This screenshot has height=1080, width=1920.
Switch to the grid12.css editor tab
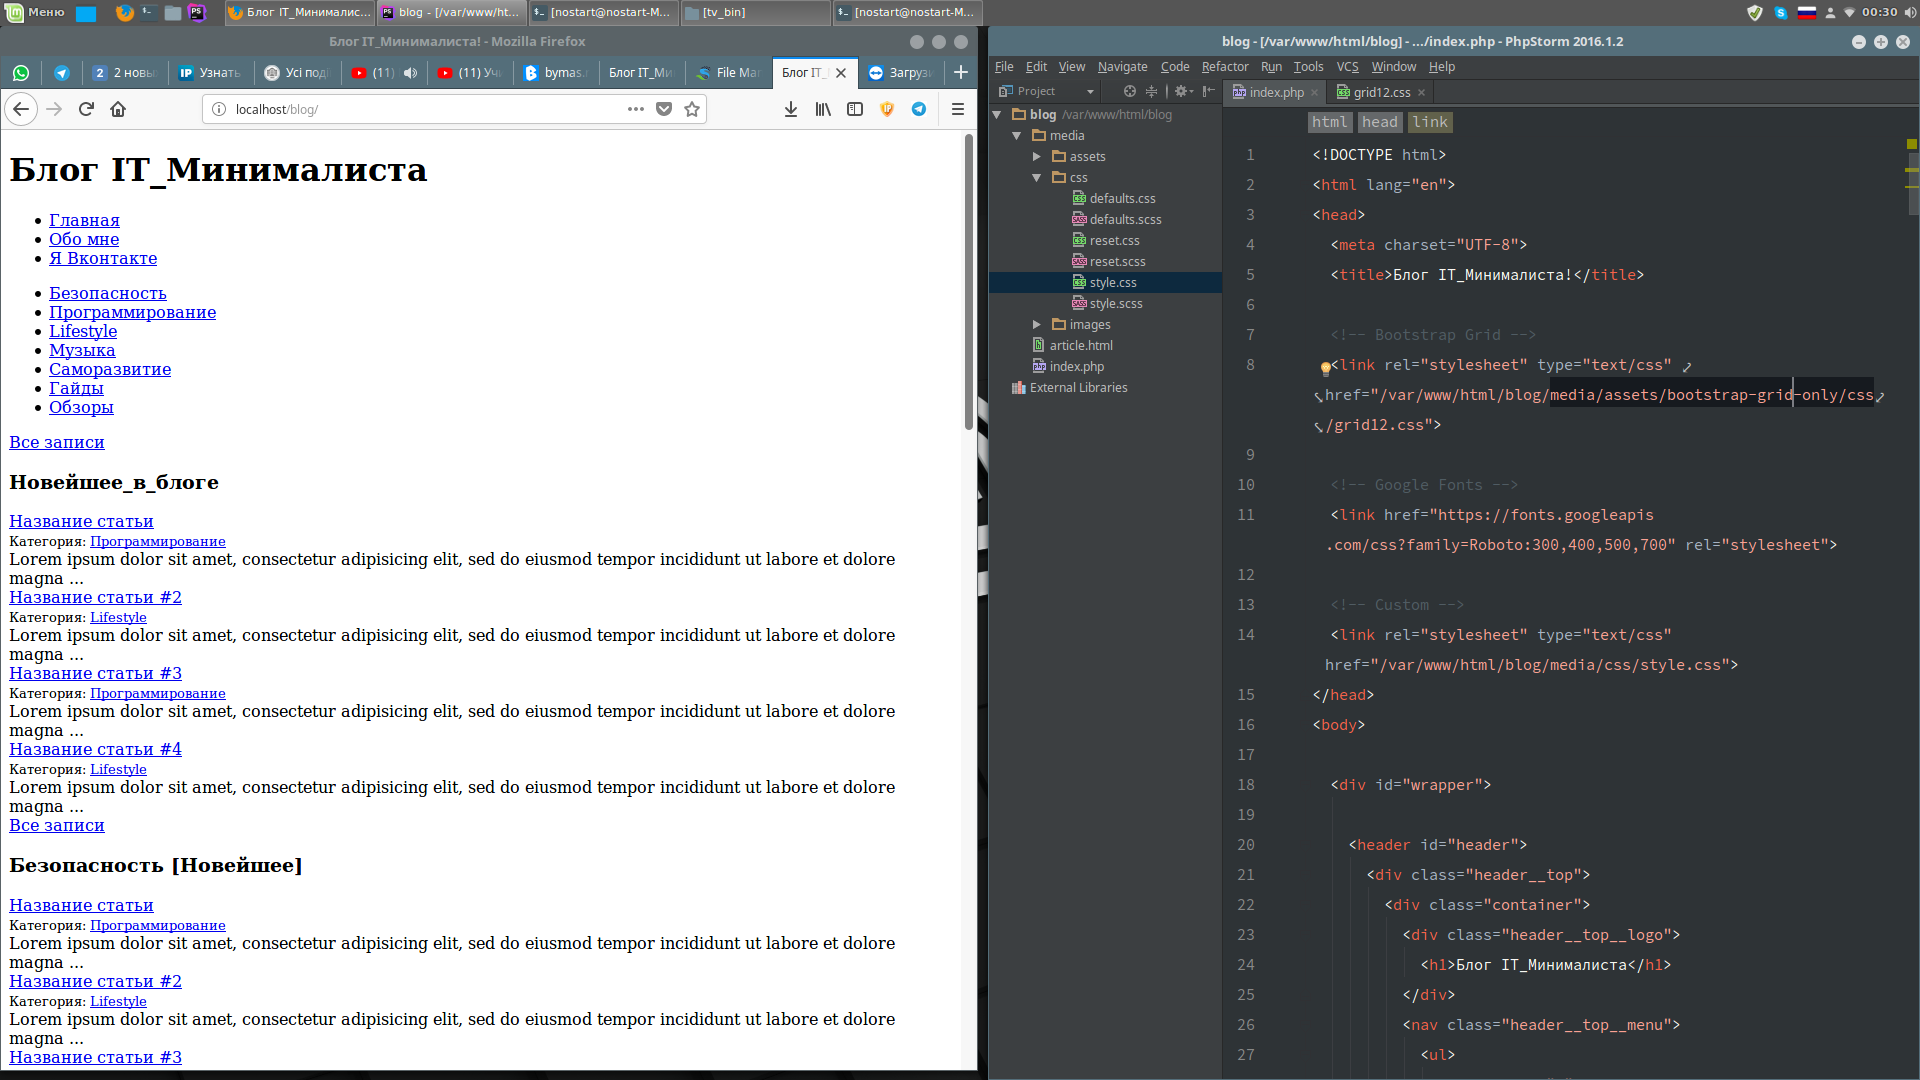[x=1380, y=92]
